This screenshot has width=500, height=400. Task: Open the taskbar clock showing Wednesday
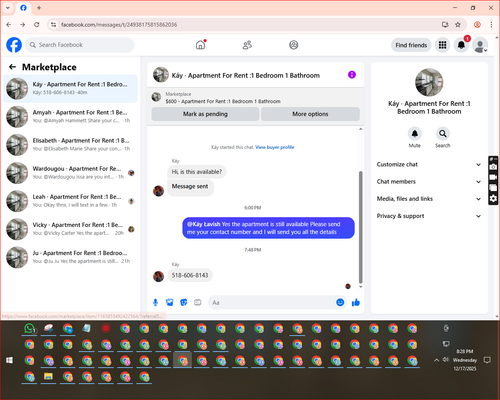465,360
